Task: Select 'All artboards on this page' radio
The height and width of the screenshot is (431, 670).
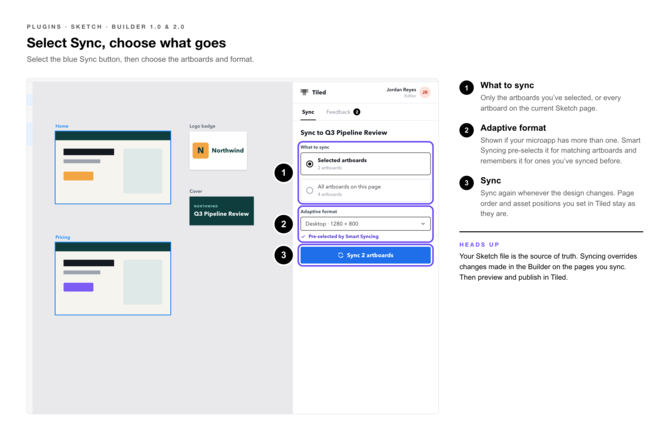Action: click(365, 190)
